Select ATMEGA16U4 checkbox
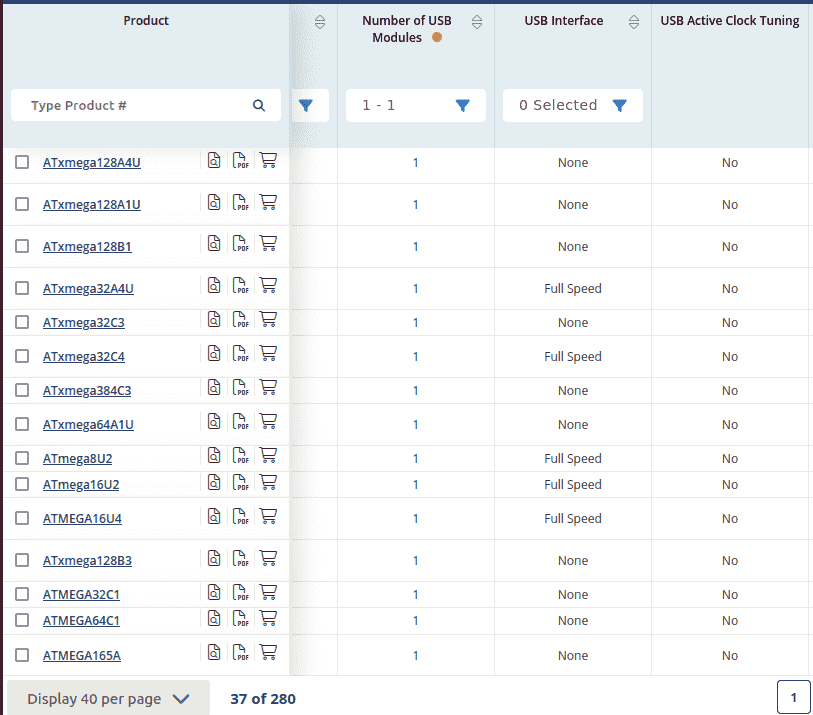 click(x=22, y=518)
